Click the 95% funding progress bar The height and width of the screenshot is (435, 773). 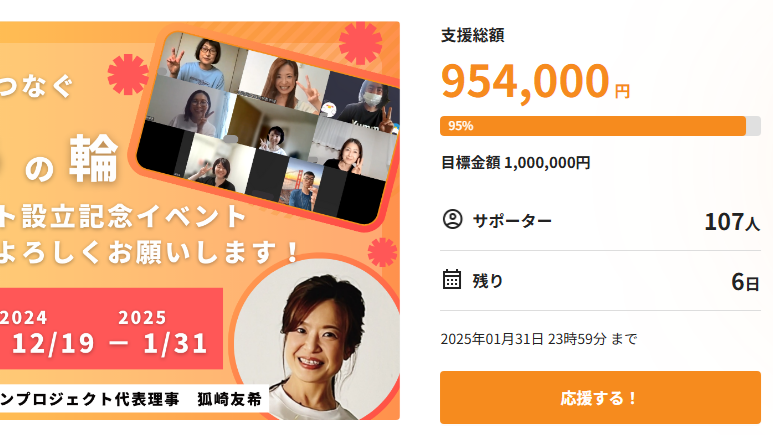[x=600, y=126]
